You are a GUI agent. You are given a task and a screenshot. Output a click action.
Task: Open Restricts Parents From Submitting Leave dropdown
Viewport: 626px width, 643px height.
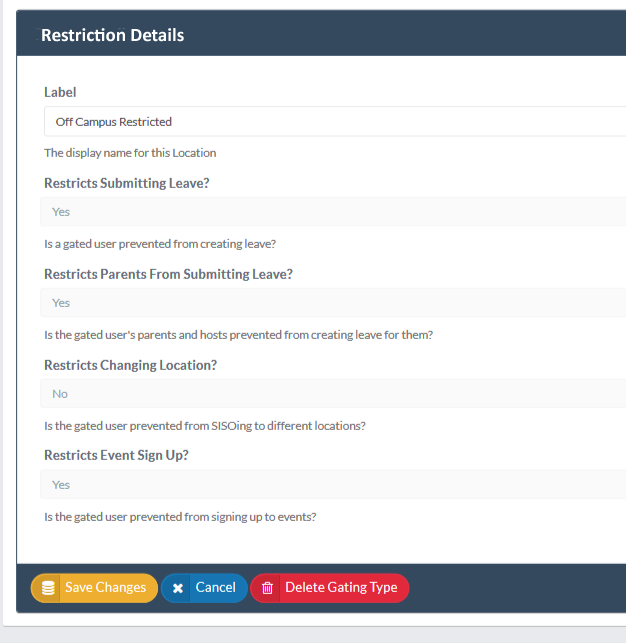click(x=333, y=303)
